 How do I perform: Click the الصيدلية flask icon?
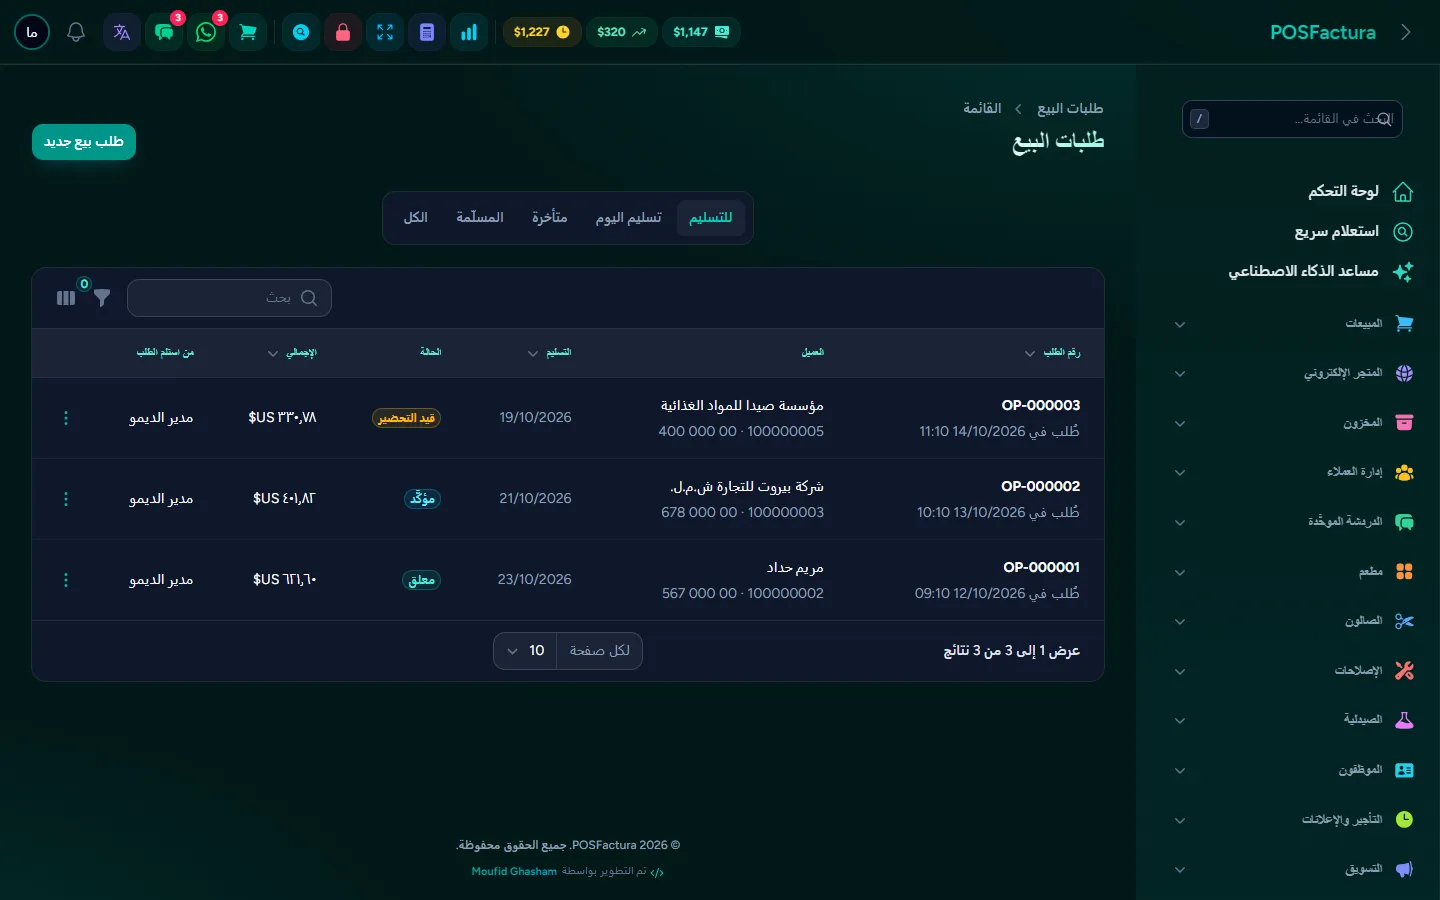pyautogui.click(x=1404, y=720)
